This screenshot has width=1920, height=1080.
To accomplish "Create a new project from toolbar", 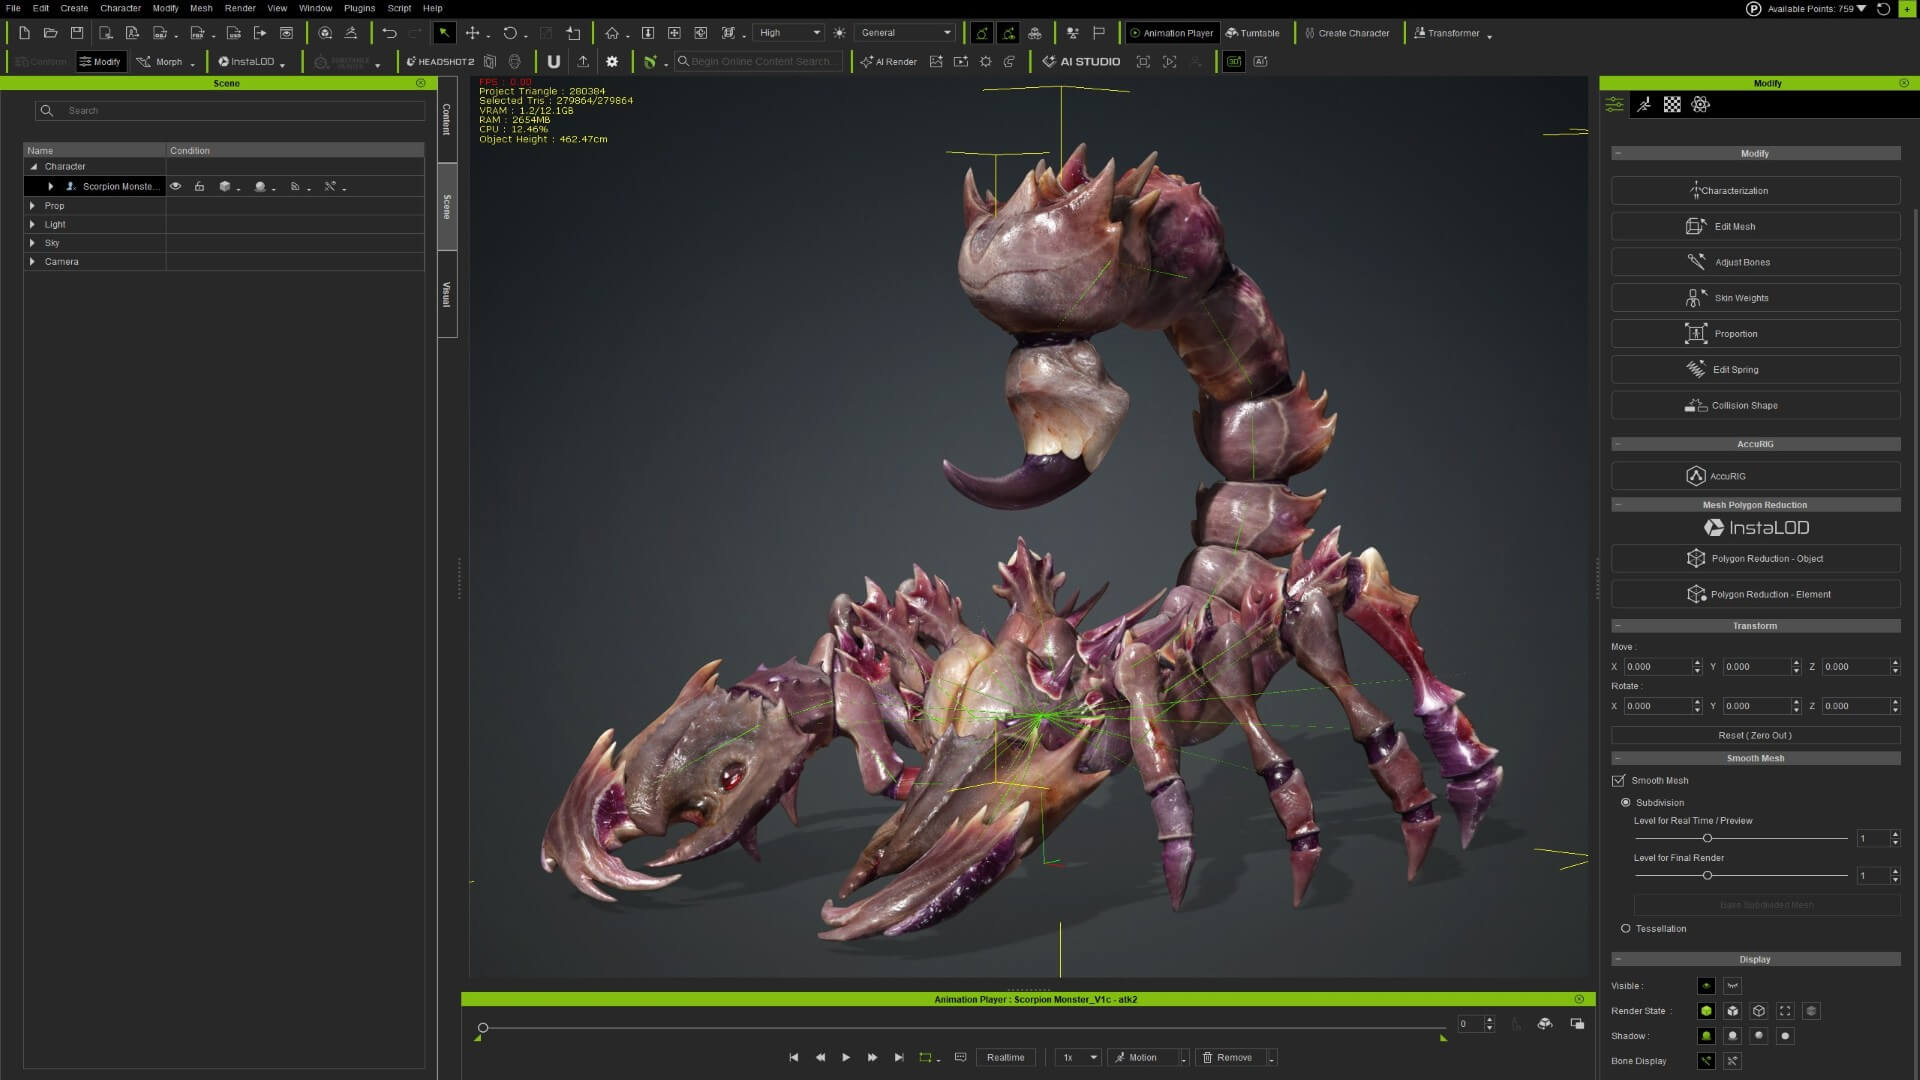I will (x=24, y=33).
